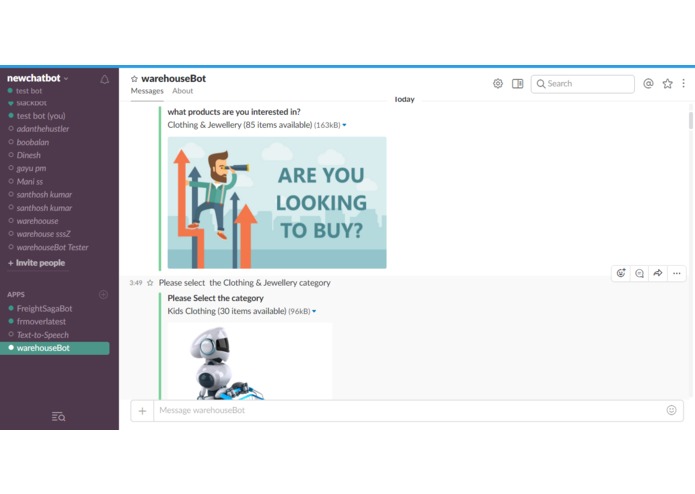Open the 'Are you looking to buy?' image

coord(277,202)
